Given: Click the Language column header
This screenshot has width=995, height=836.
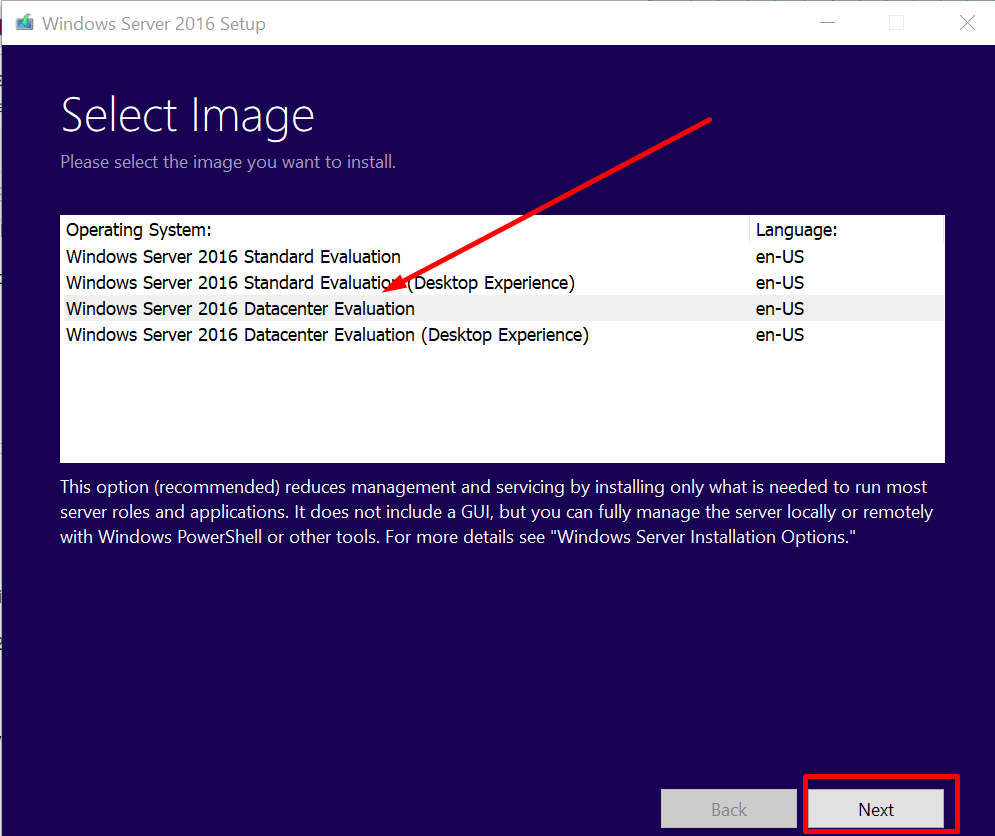Looking at the screenshot, I should click(x=796, y=229).
